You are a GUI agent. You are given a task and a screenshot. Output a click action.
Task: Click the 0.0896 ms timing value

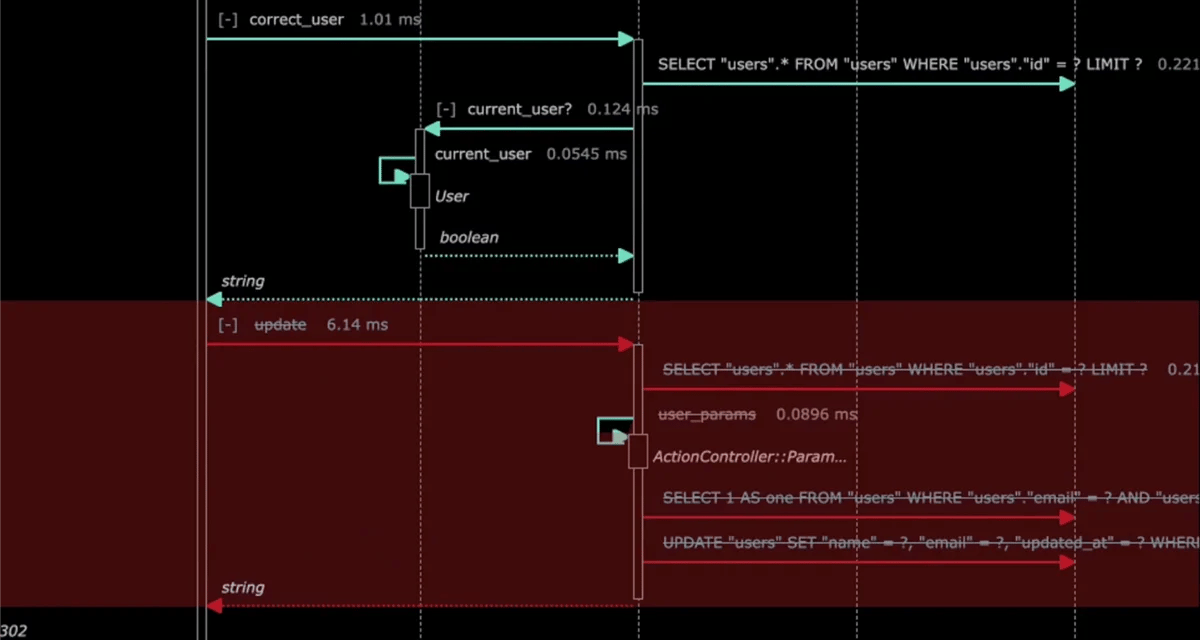coord(816,413)
